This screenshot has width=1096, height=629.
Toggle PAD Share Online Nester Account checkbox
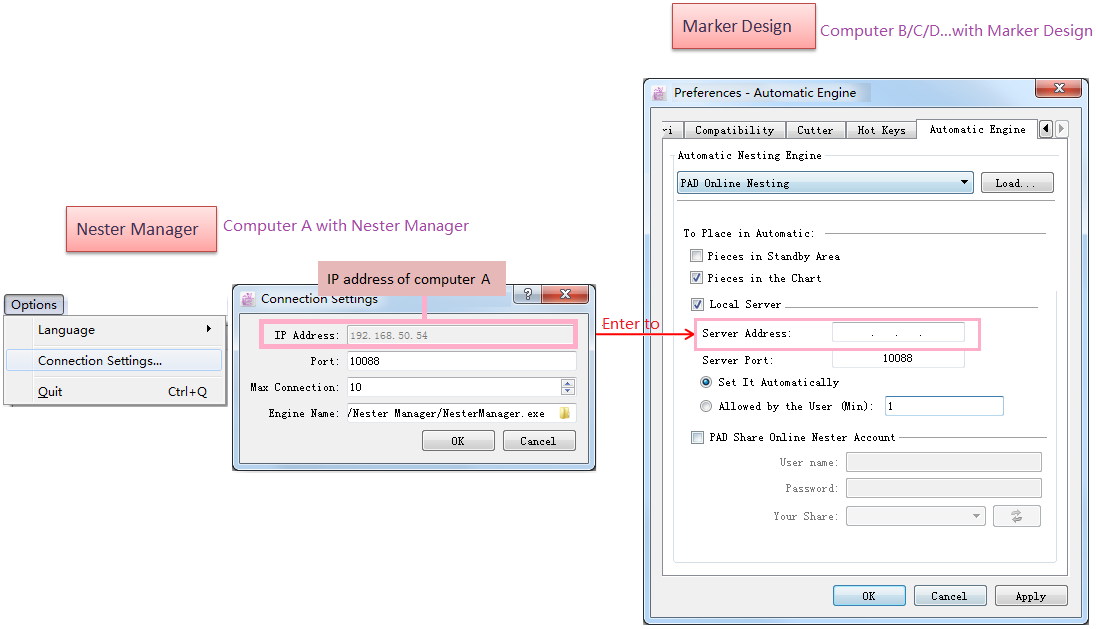click(697, 437)
